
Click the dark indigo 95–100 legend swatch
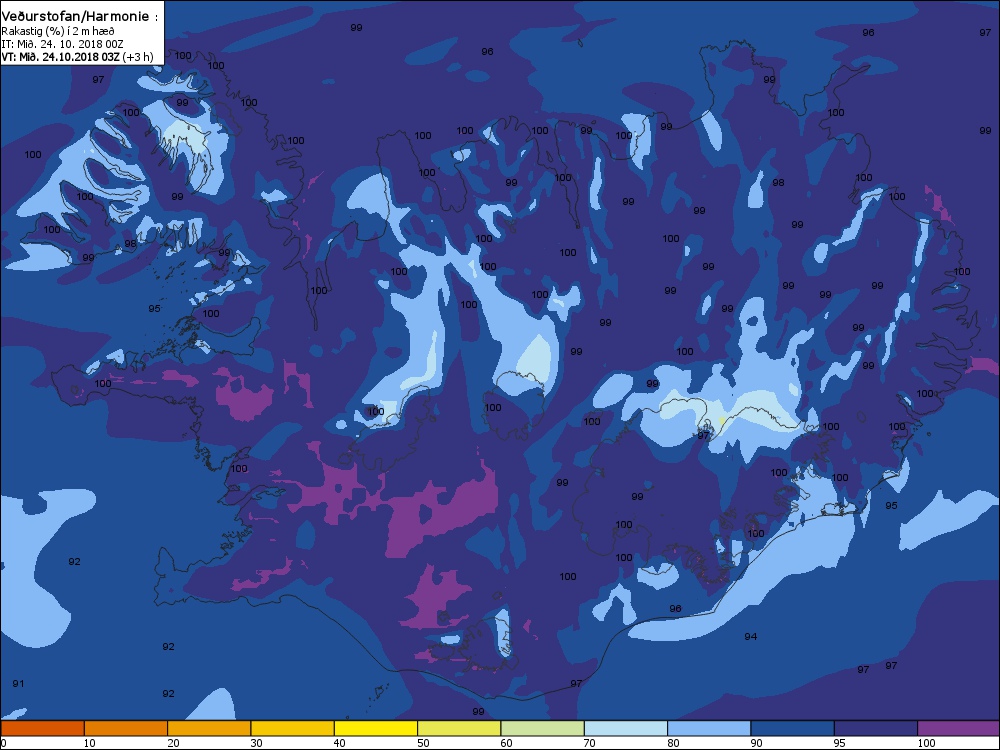click(876, 728)
